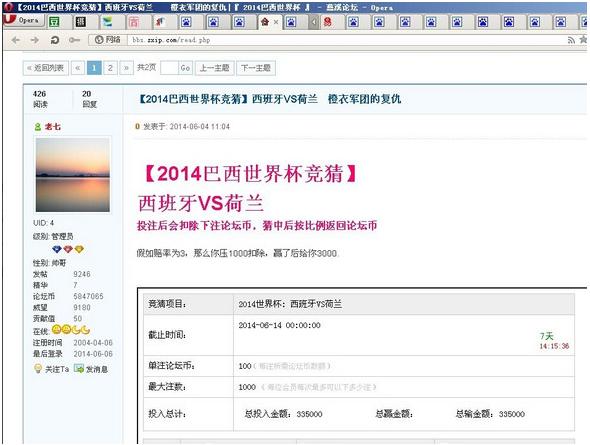
Task: Click the green online user icon beside 老七
Action: 38,127
